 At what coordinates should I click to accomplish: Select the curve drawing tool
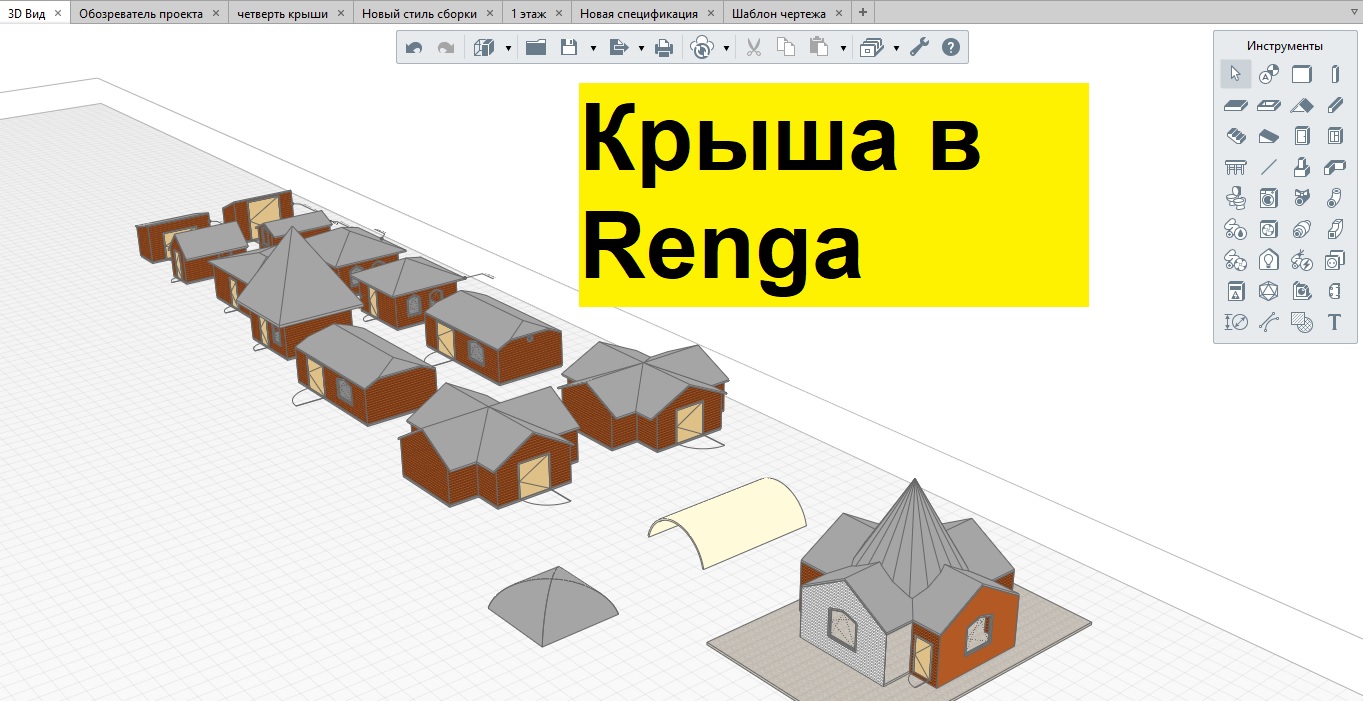coord(1268,322)
